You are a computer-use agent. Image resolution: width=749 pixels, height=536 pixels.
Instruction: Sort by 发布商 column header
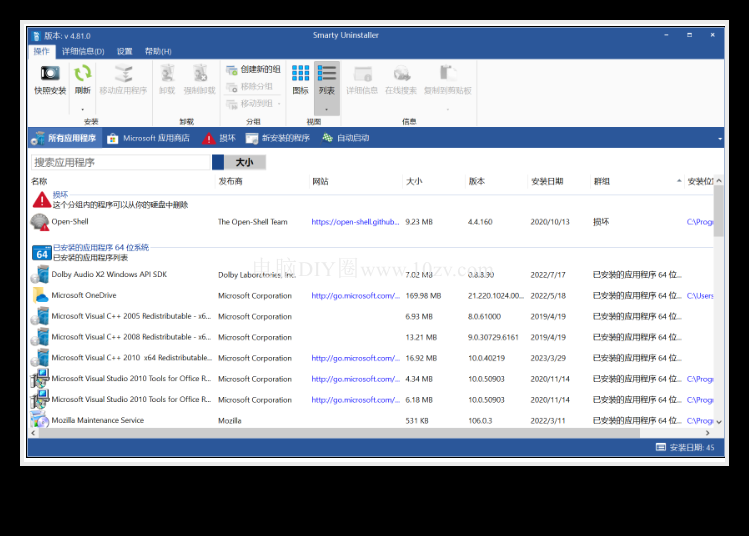[x=230, y=182]
